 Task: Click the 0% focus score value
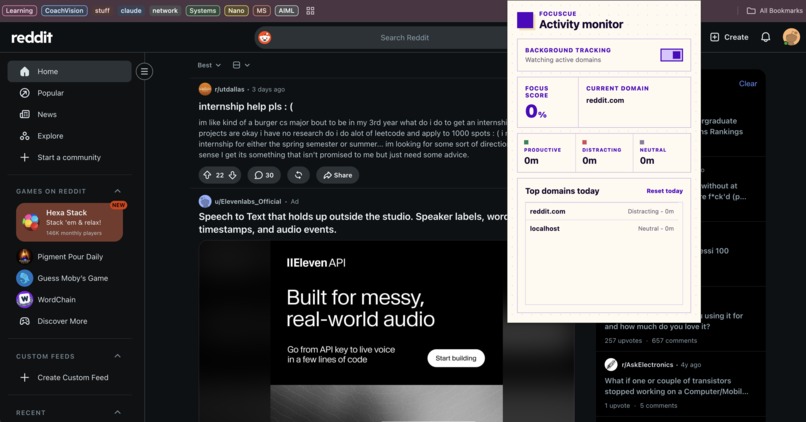536,111
